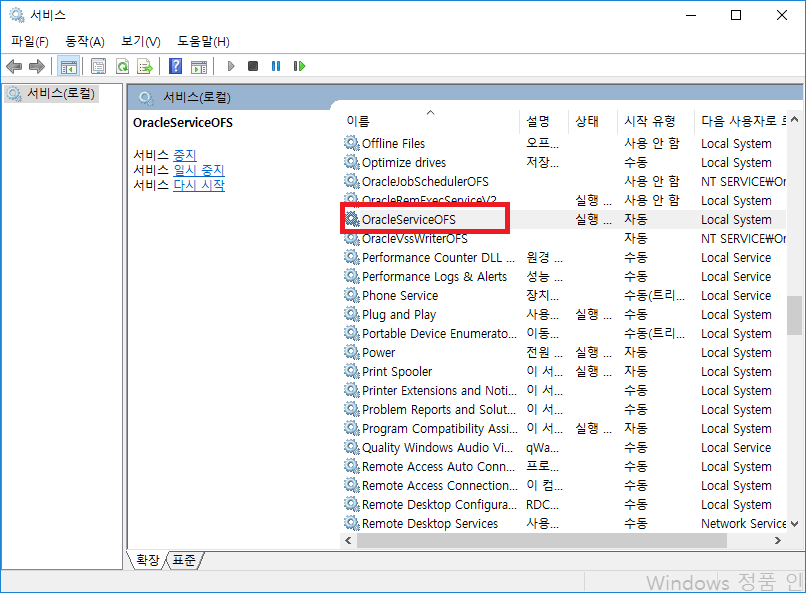The width and height of the screenshot is (806, 593).
Task: Click the 수동(트리... cell for Phone Service
Action: tap(654, 295)
